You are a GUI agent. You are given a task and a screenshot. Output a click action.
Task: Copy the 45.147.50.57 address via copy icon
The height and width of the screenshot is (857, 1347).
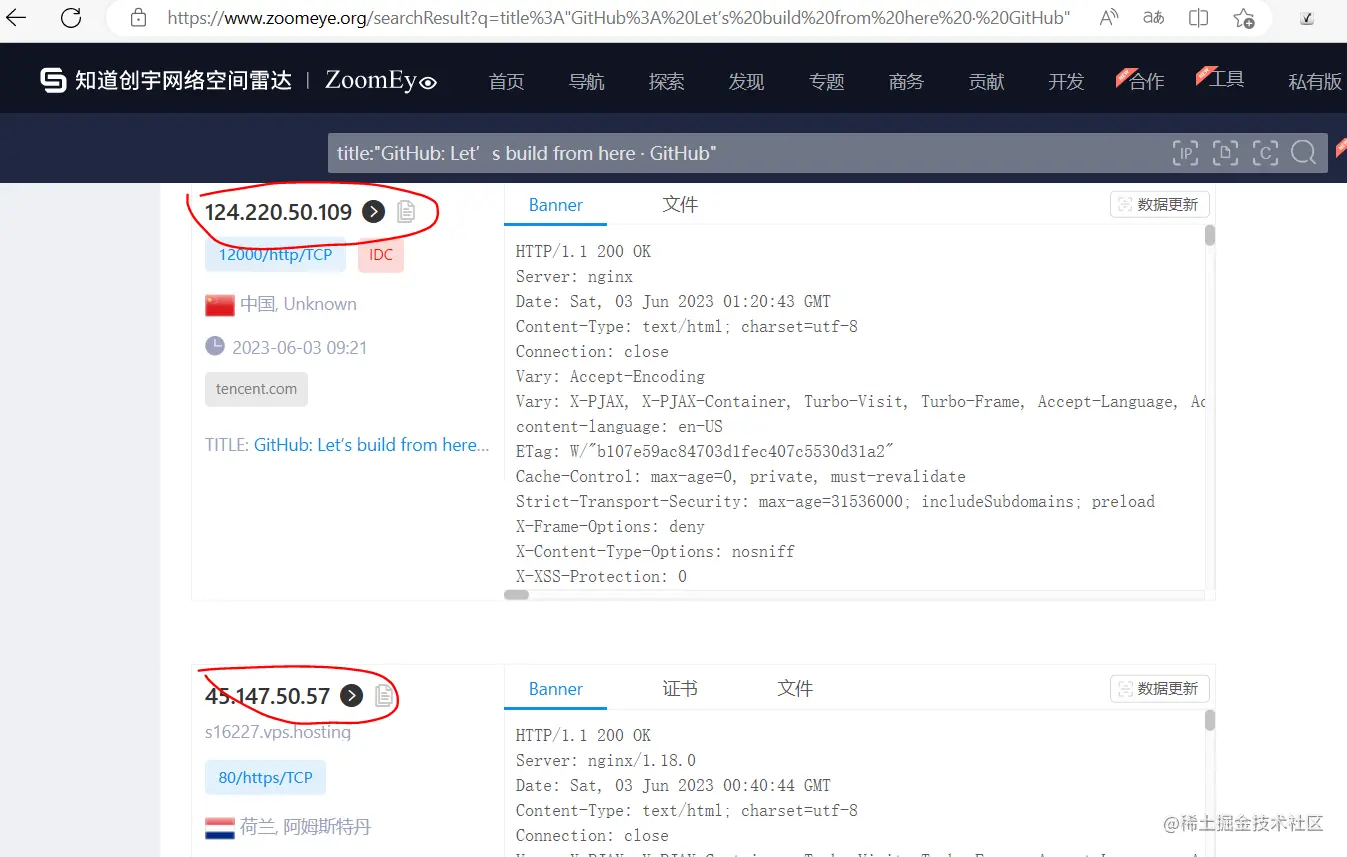383,695
